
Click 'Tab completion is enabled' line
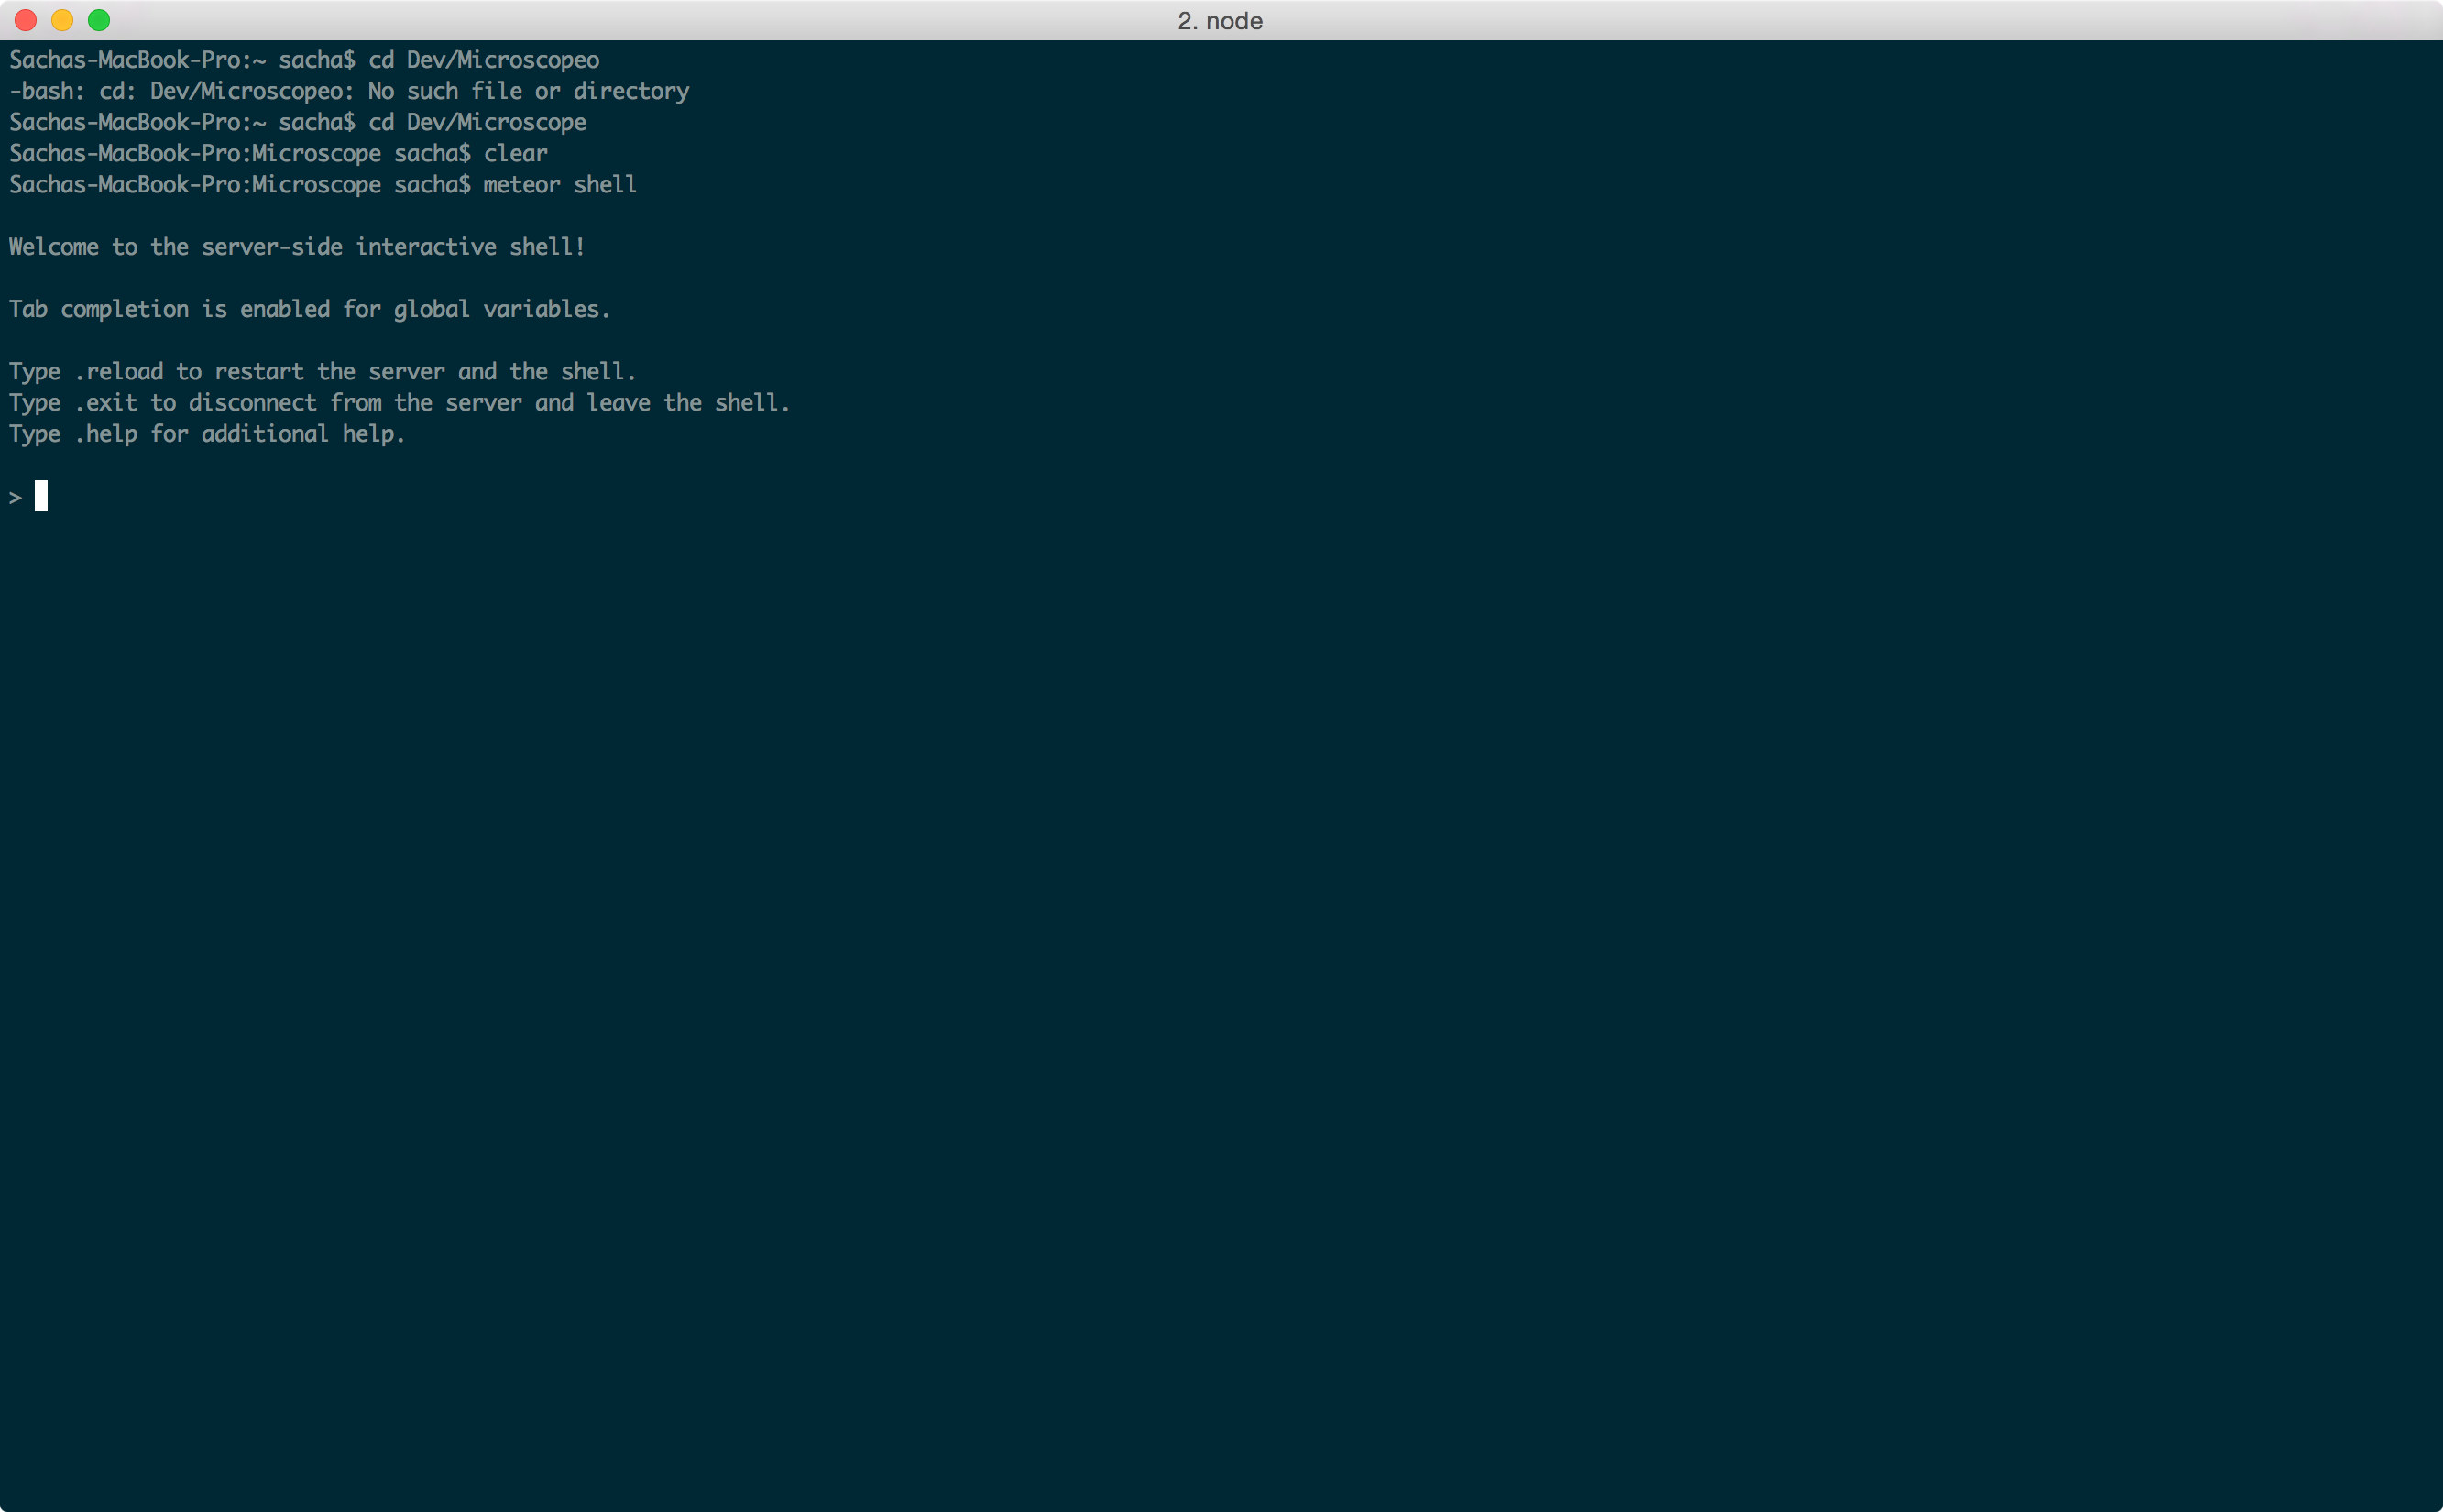tap(169, 309)
